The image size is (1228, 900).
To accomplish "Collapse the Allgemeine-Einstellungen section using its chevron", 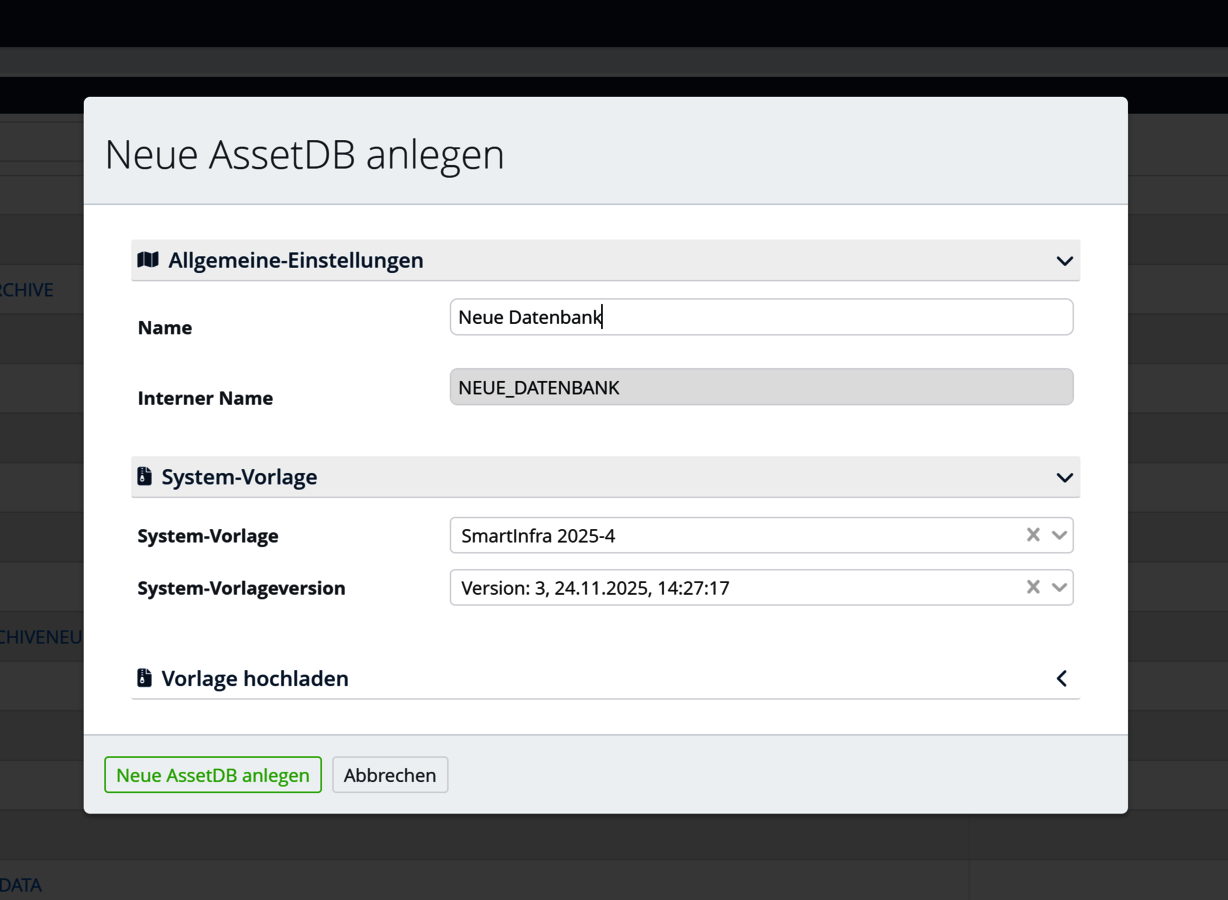I will (1064, 261).
